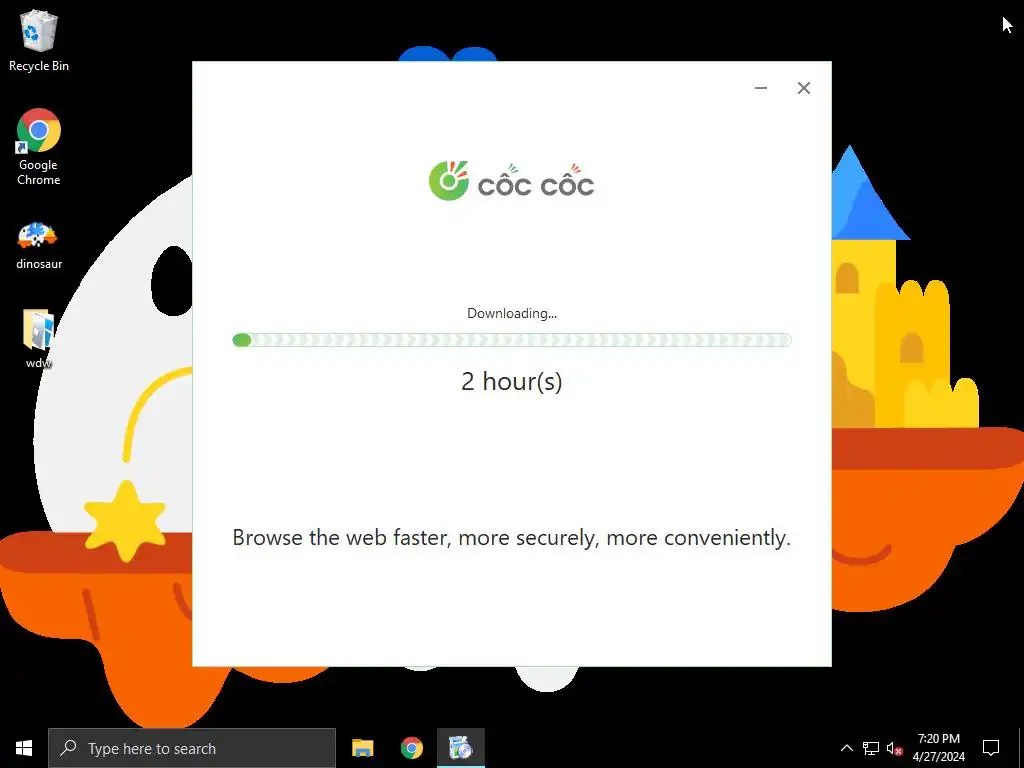1024x768 pixels.
Task: Open File Explorer from the taskbar
Action: point(362,748)
